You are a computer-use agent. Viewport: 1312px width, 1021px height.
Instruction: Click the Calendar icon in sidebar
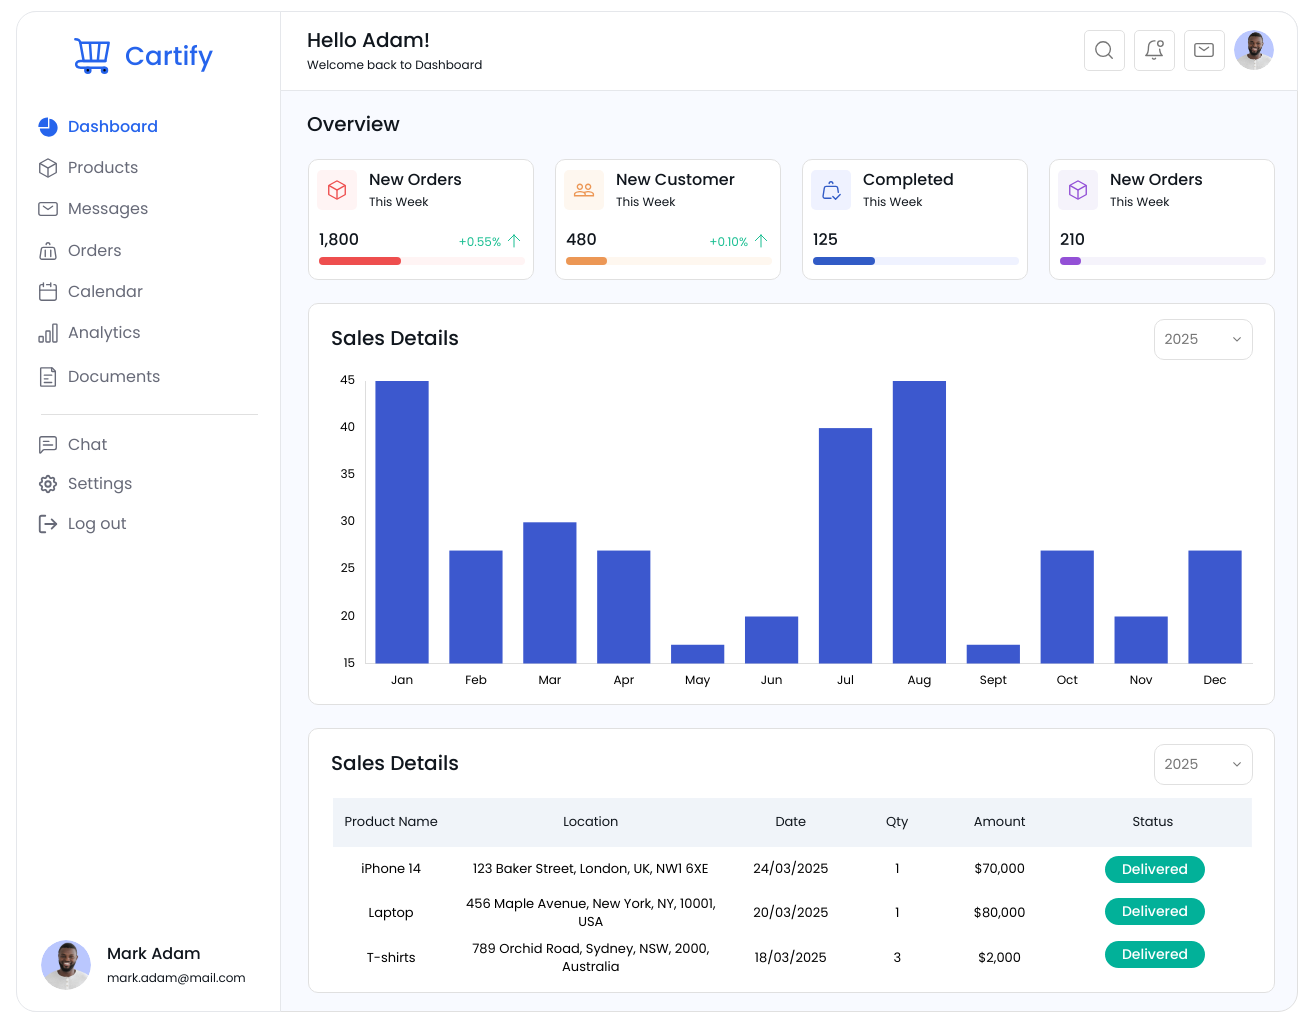48,292
